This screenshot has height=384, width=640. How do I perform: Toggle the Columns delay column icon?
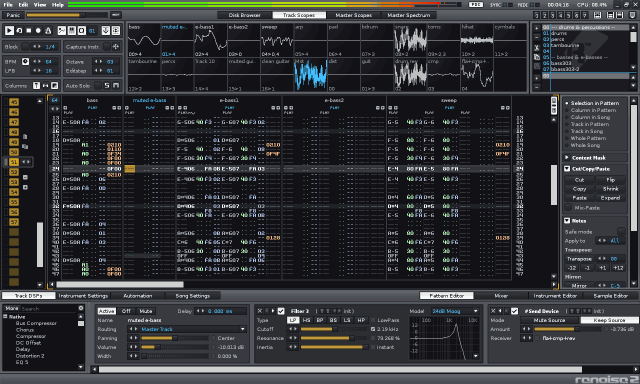tap(54, 85)
